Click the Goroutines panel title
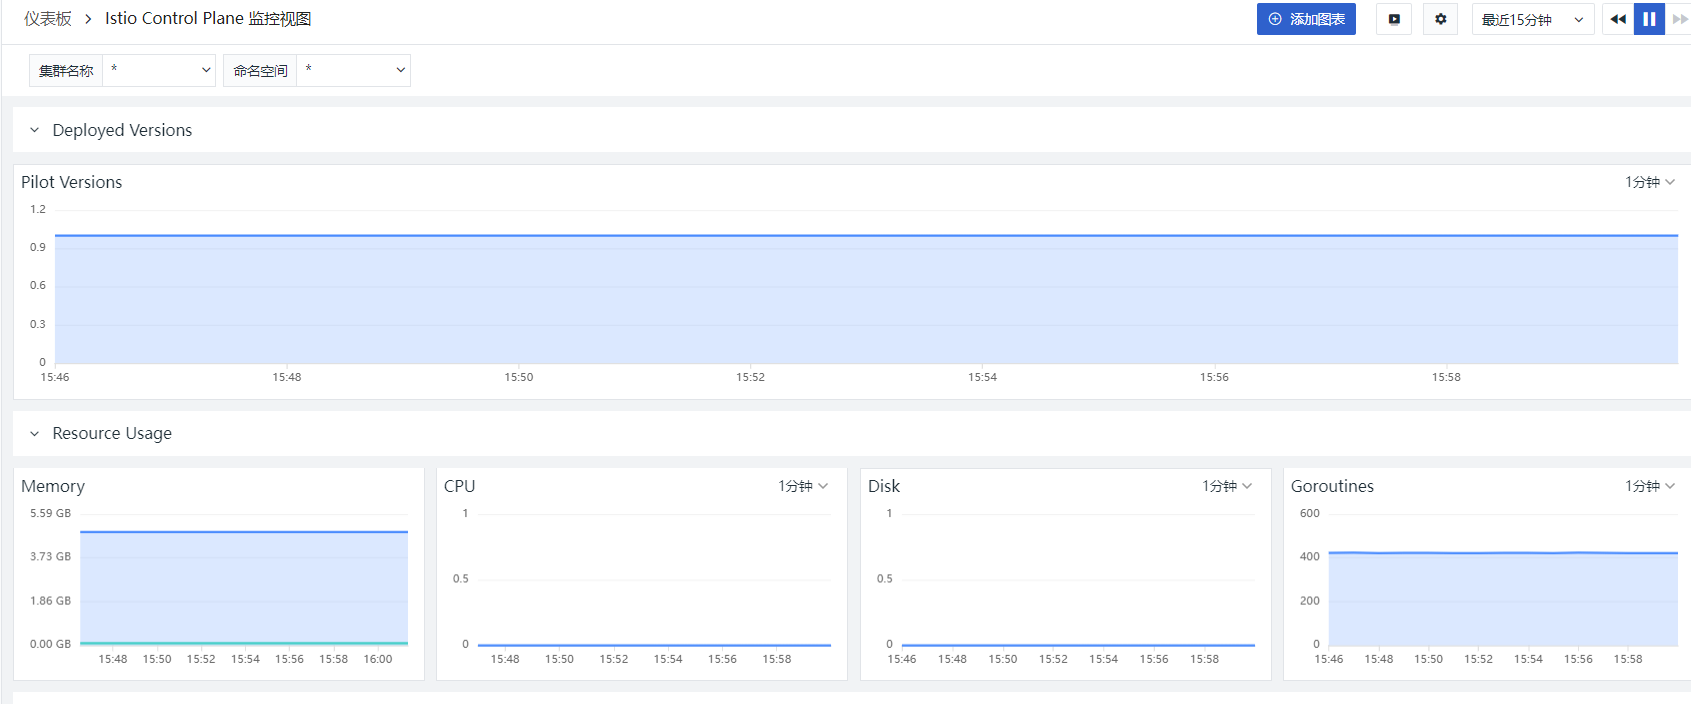Image resolution: width=1691 pixels, height=704 pixels. click(x=1332, y=486)
